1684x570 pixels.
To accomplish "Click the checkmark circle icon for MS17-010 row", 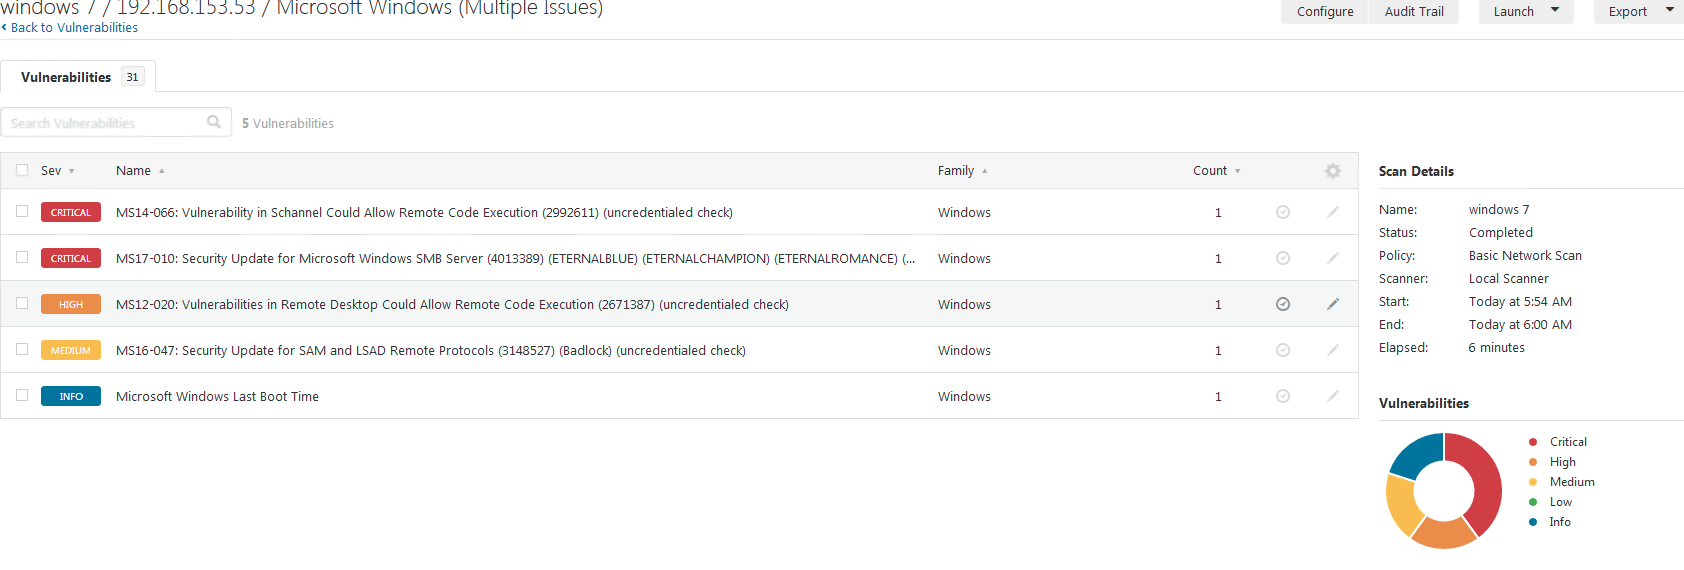I will (1282, 258).
